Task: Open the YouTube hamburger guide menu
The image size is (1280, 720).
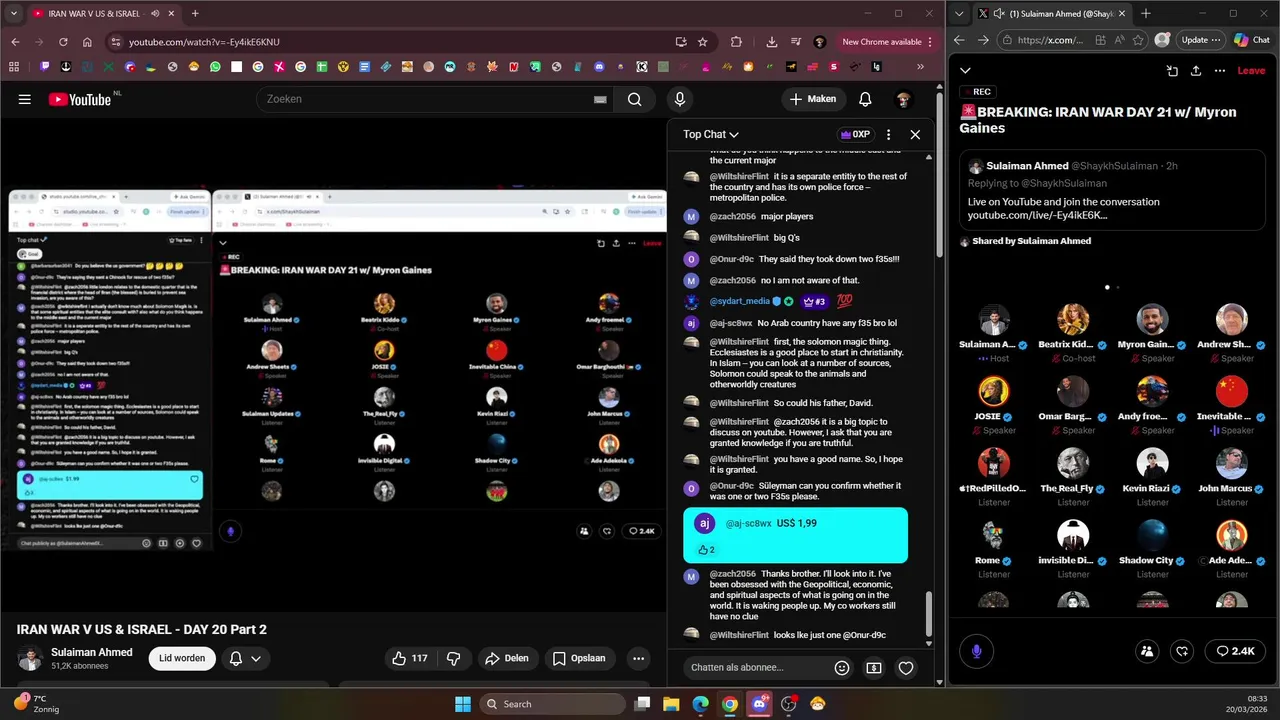Action: 25,99
